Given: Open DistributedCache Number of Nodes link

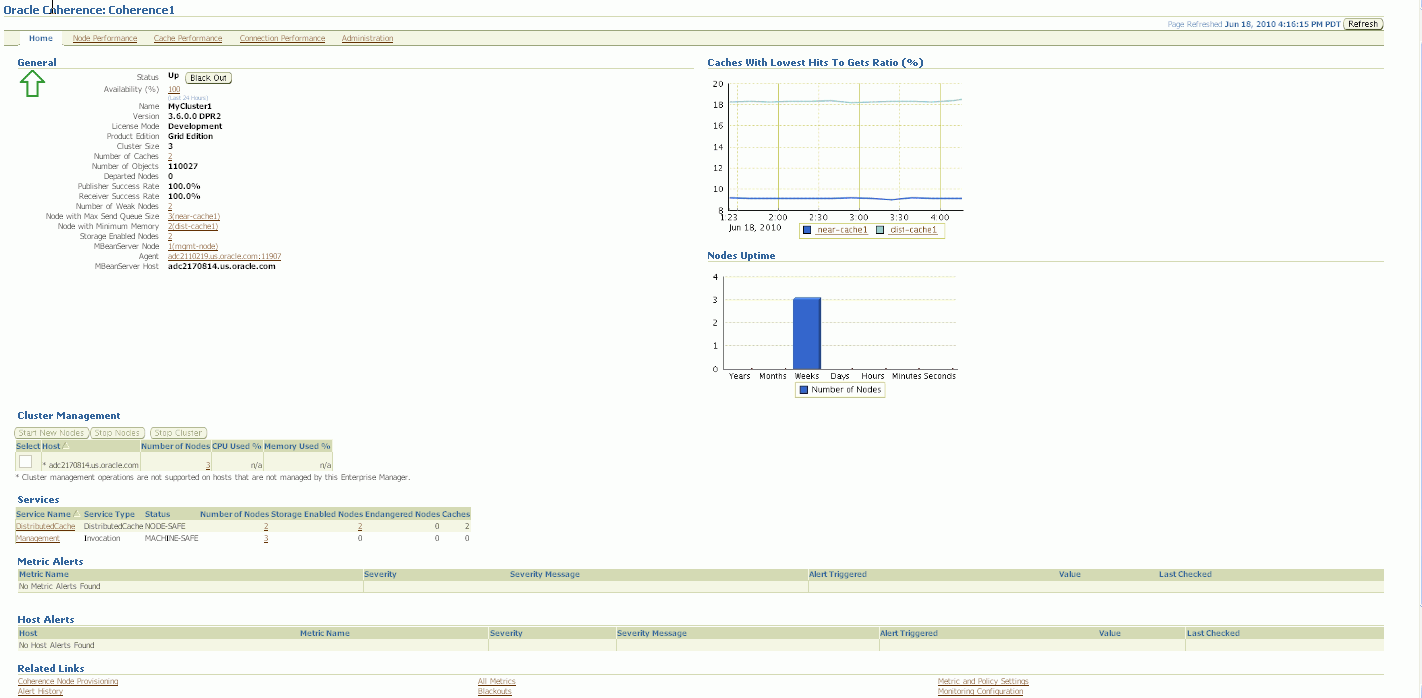Looking at the screenshot, I should (266, 526).
